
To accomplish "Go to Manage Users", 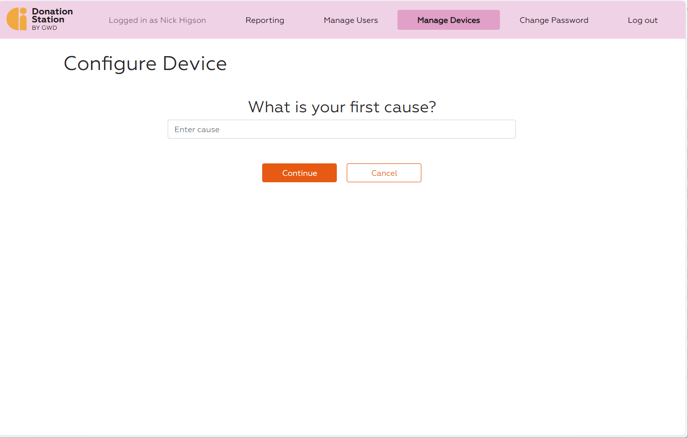I will point(351,20).
